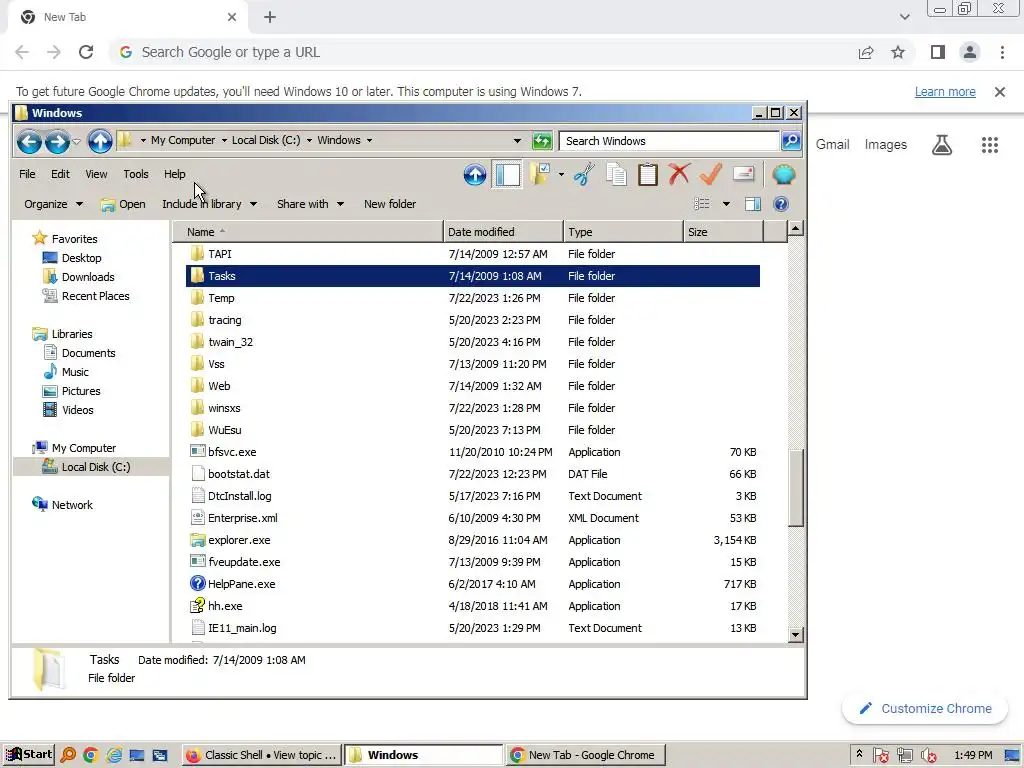Click Explorer Forward arrow button

tap(57, 141)
